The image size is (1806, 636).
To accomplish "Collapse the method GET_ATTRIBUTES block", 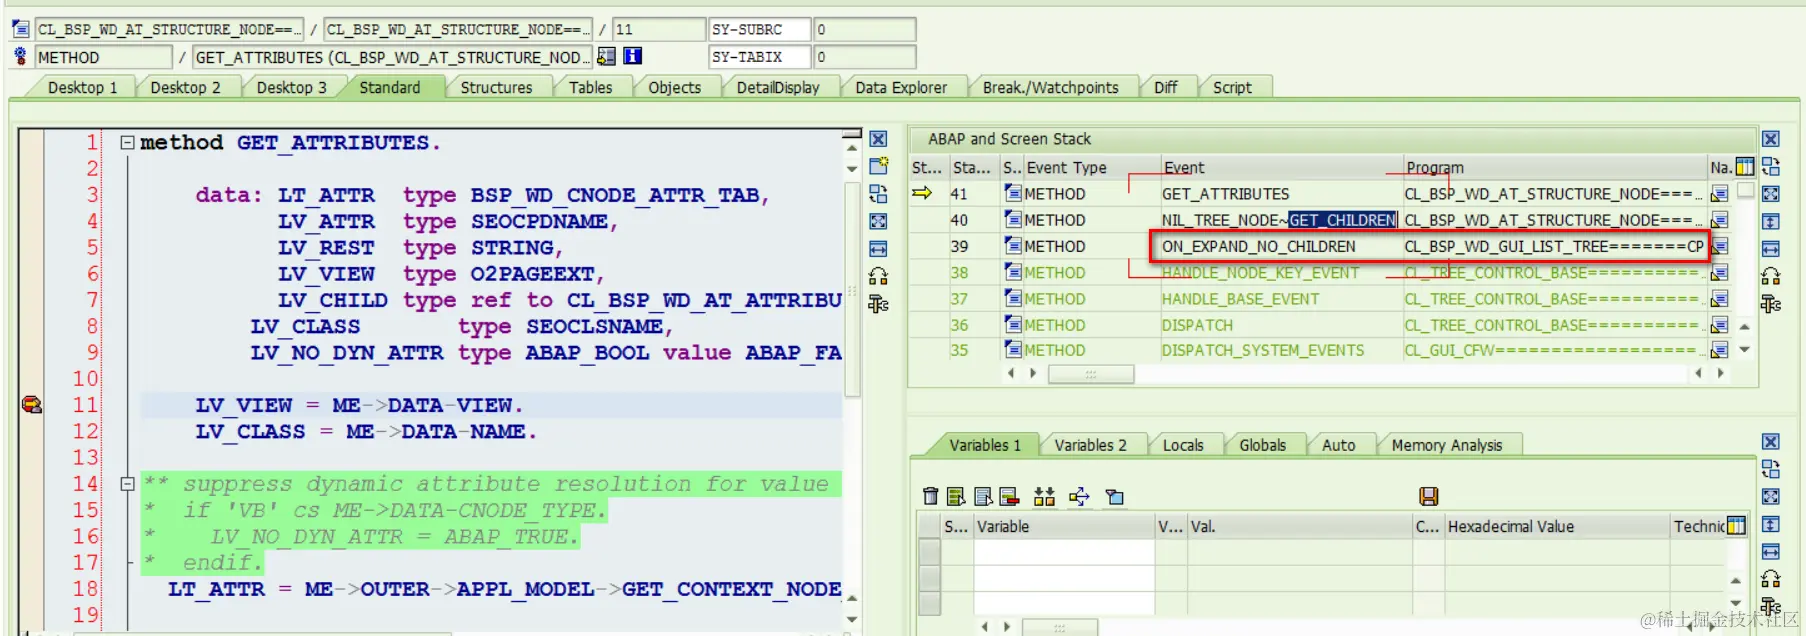I will click(127, 143).
